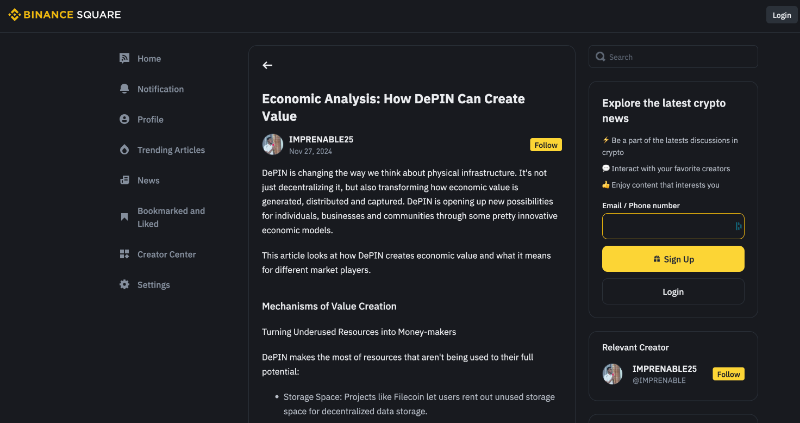Click "Turning Underused Resources into Money-makers" line
This screenshot has width=800, height=423.
click(359, 332)
